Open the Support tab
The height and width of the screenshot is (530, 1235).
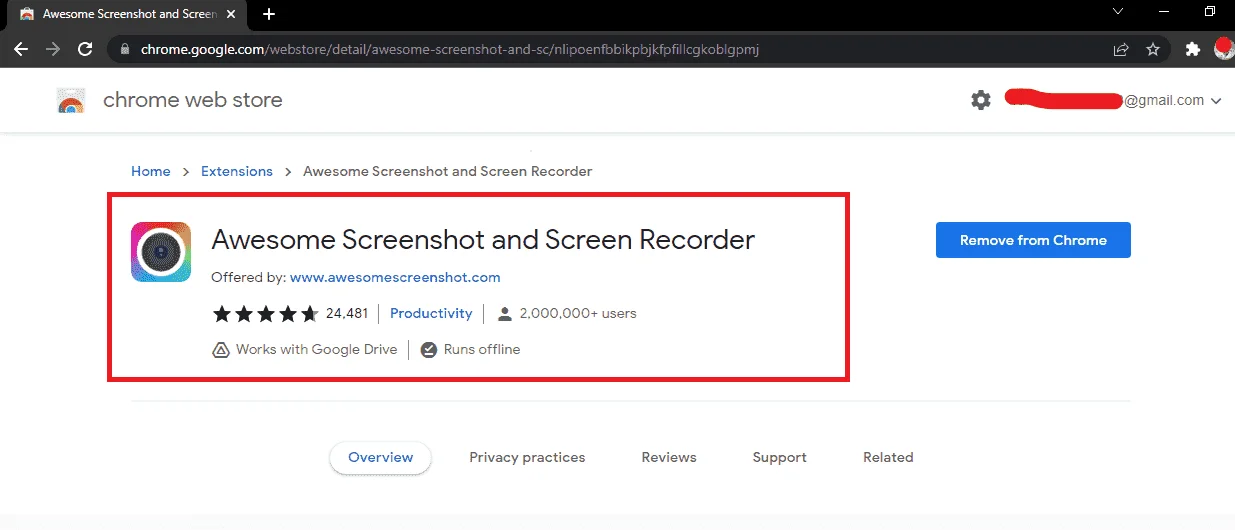tap(779, 458)
